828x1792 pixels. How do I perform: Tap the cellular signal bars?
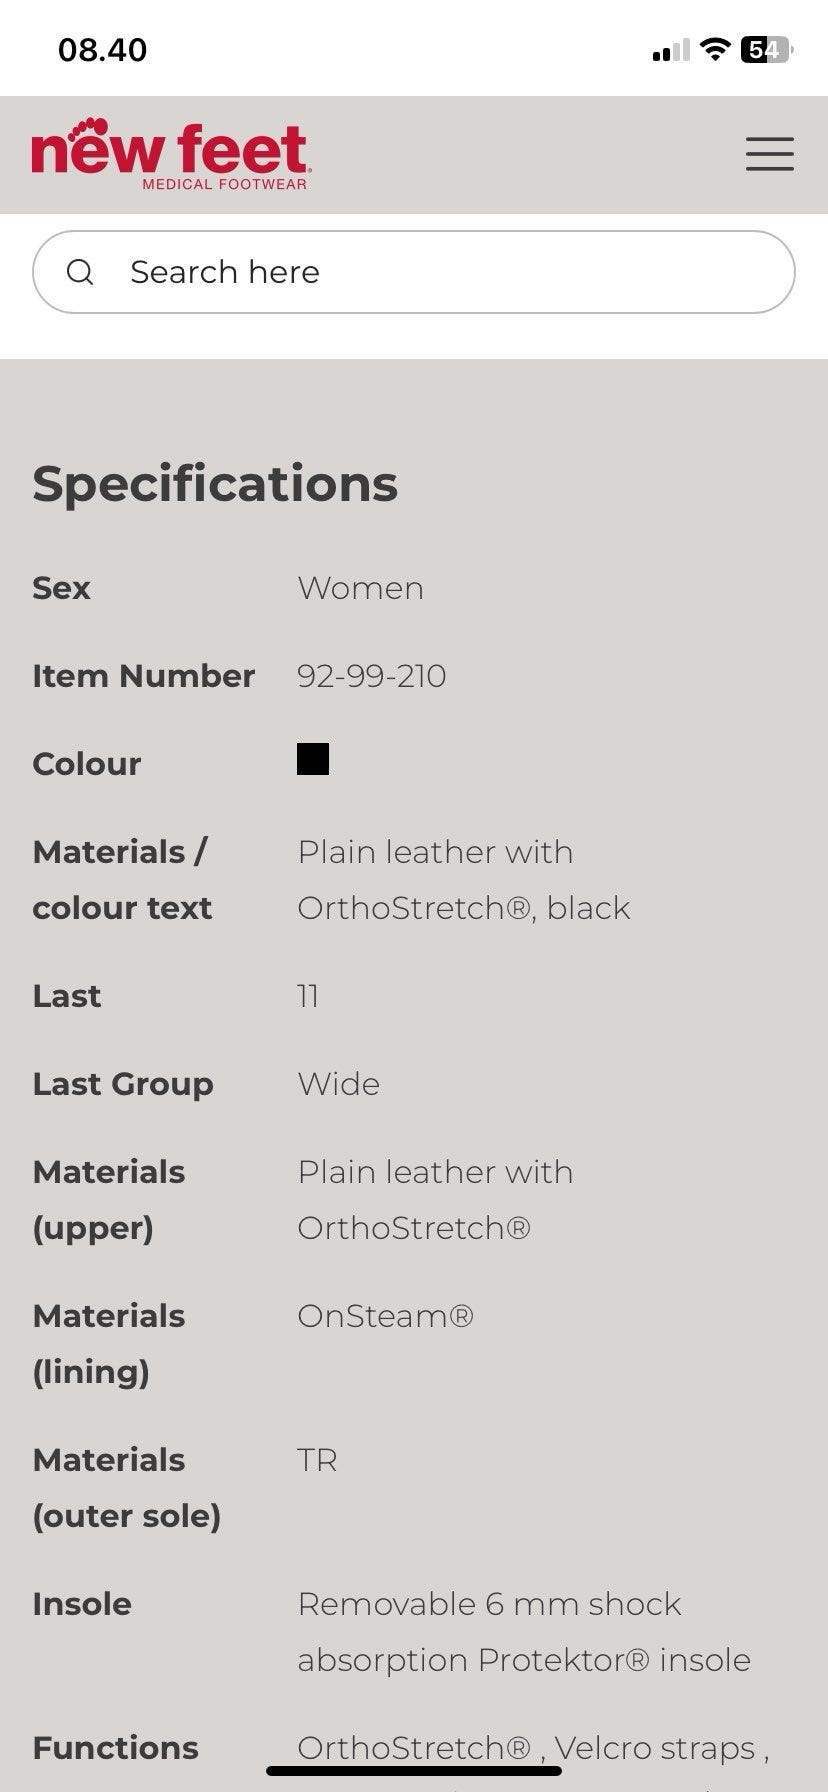point(671,50)
